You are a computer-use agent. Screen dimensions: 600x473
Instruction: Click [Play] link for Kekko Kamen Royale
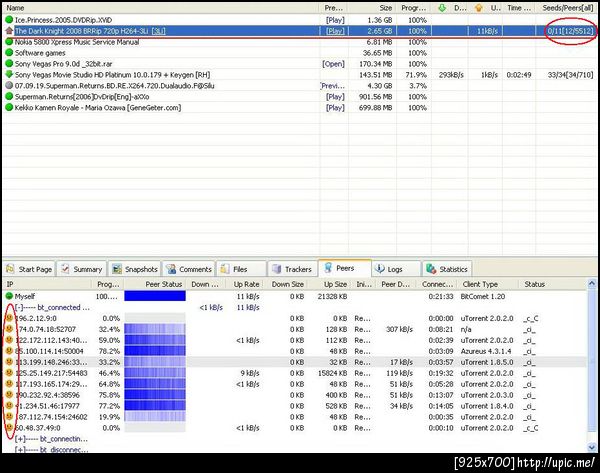[335, 108]
